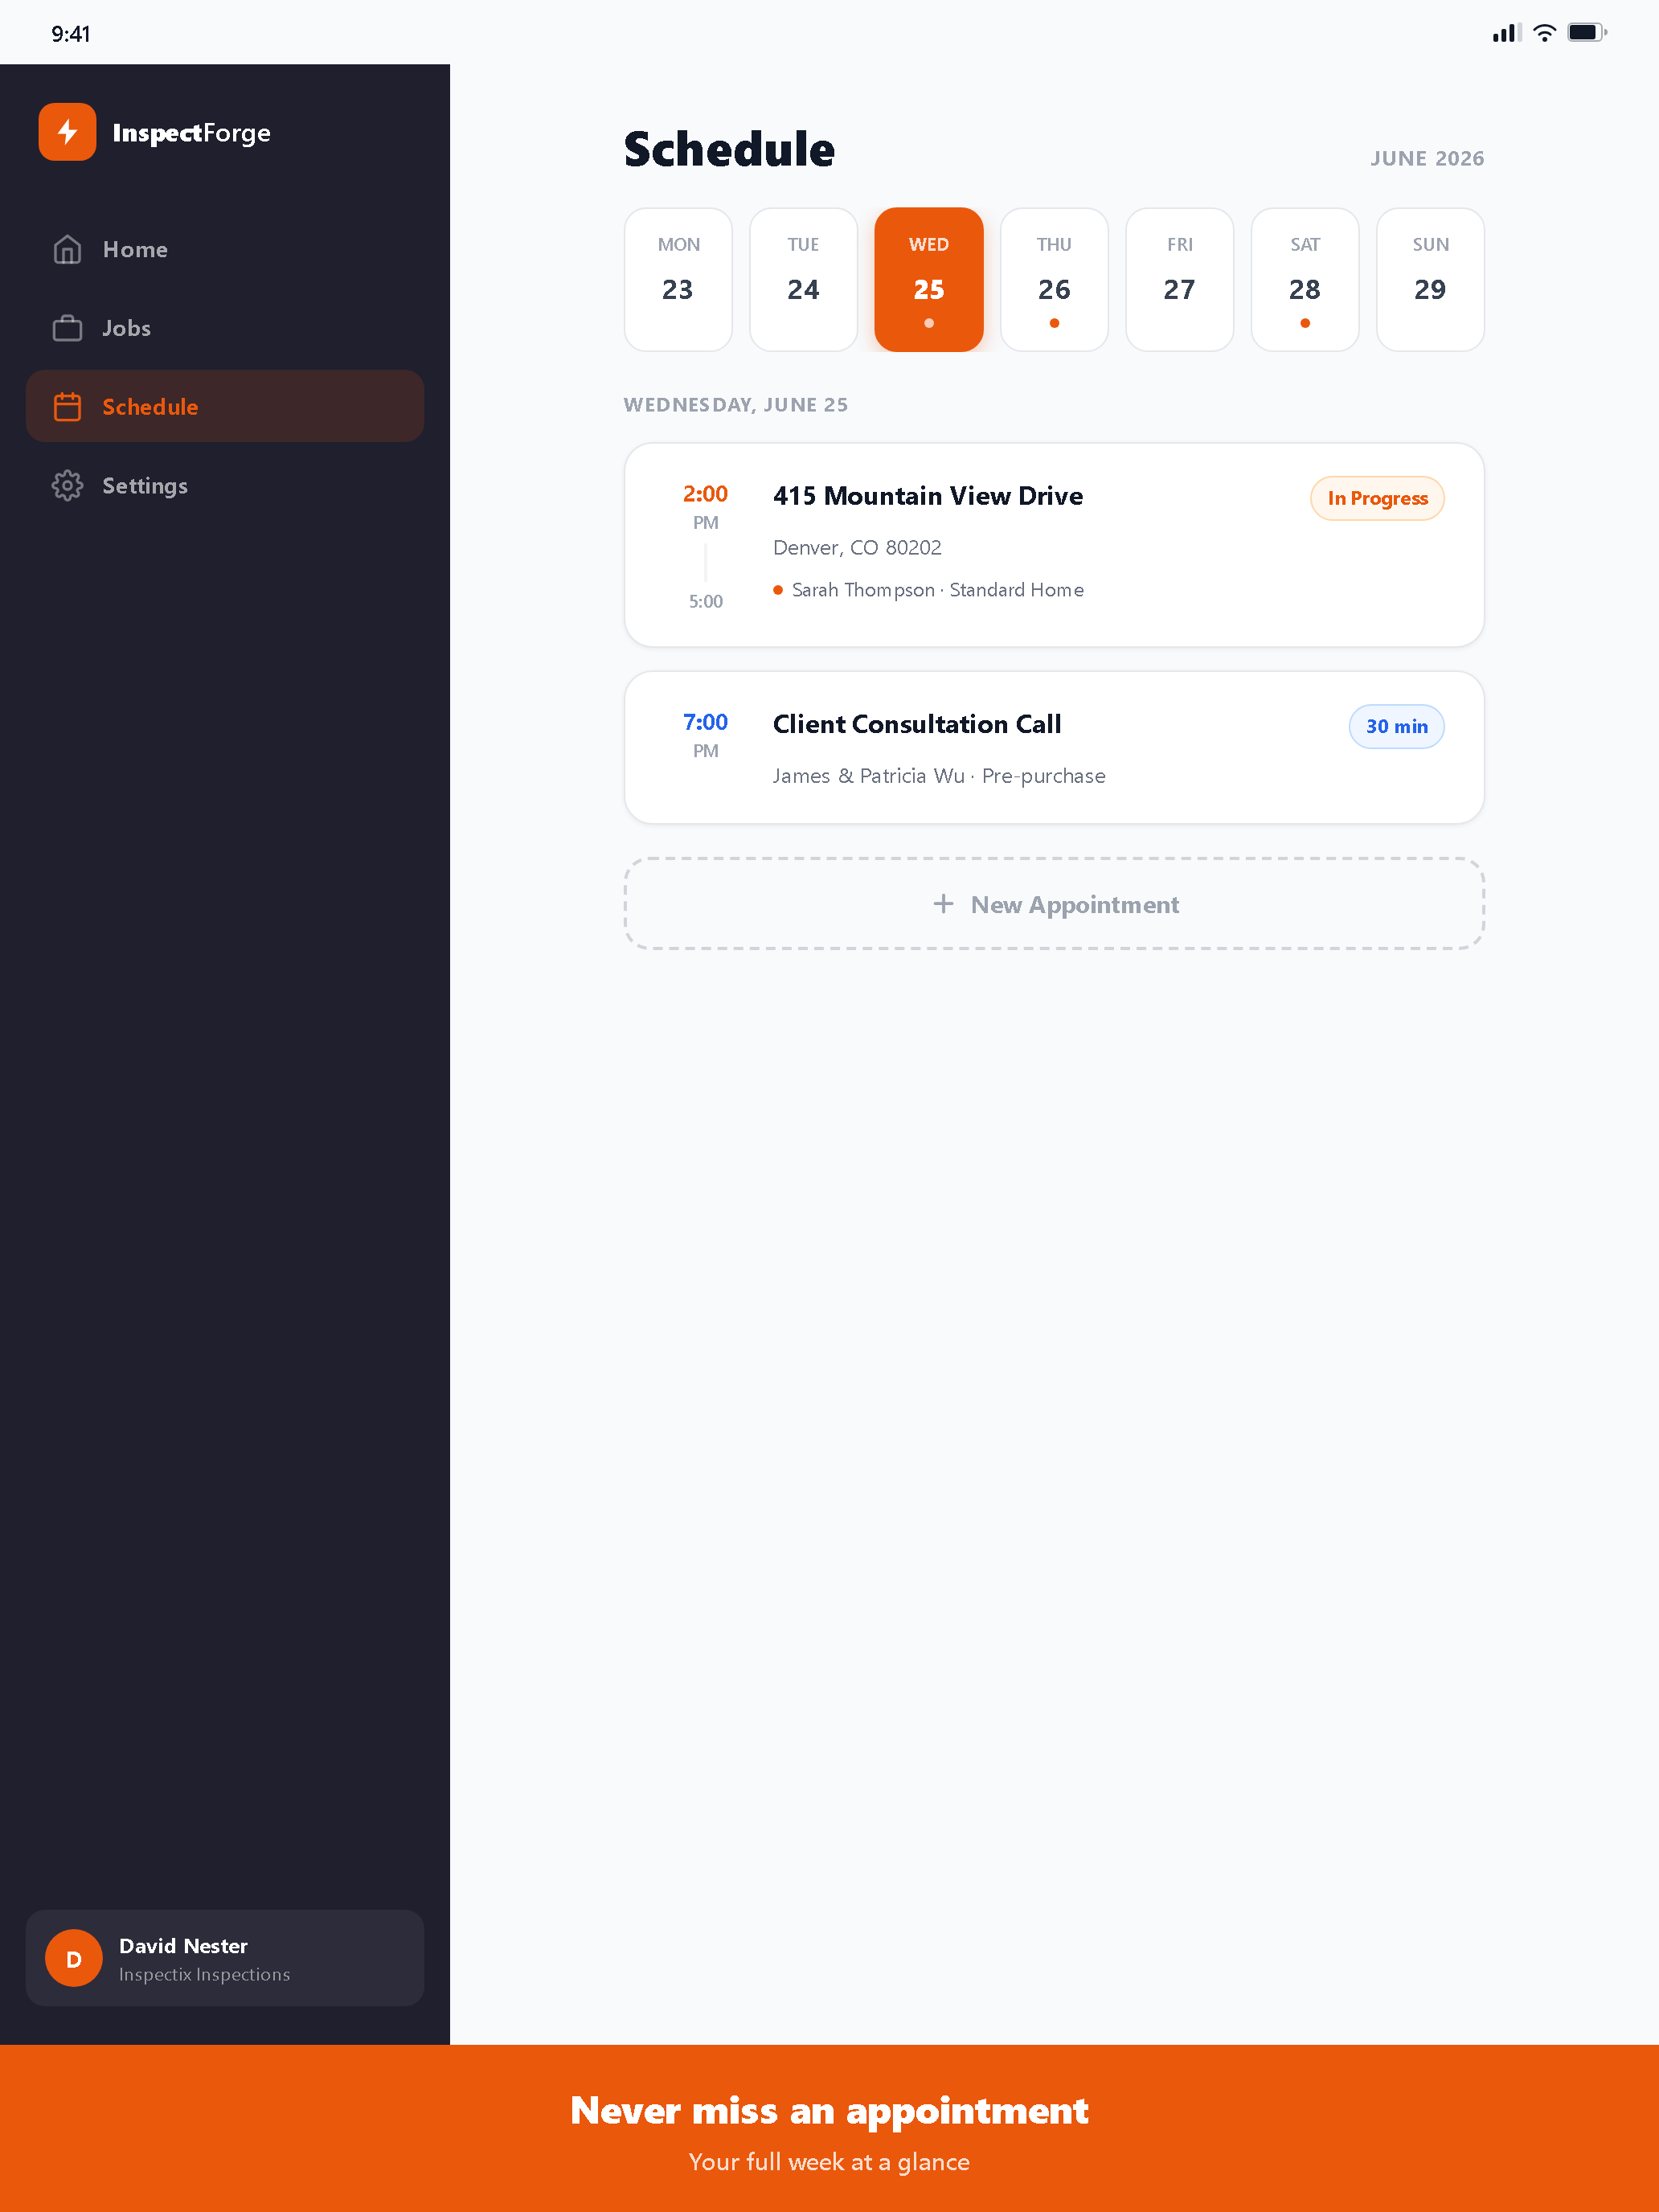Add a New Appointment
Screen dimensions: 1659x2212
[1054, 904]
